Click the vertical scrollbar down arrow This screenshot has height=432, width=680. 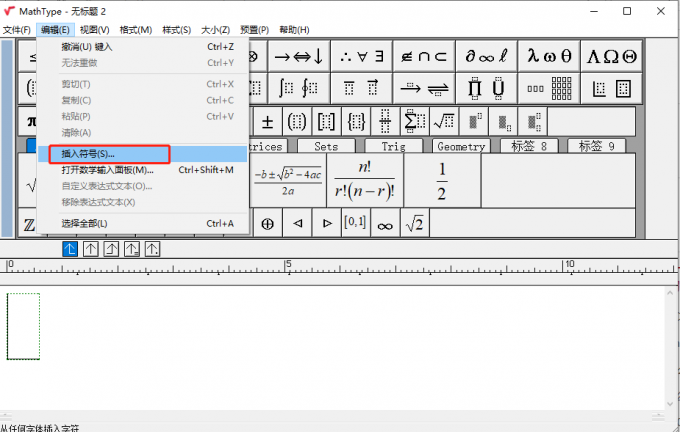670,403
